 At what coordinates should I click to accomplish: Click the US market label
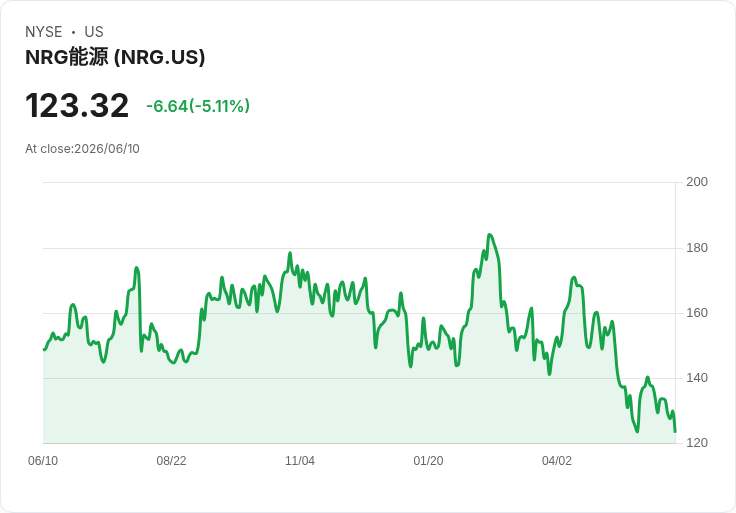[94, 32]
